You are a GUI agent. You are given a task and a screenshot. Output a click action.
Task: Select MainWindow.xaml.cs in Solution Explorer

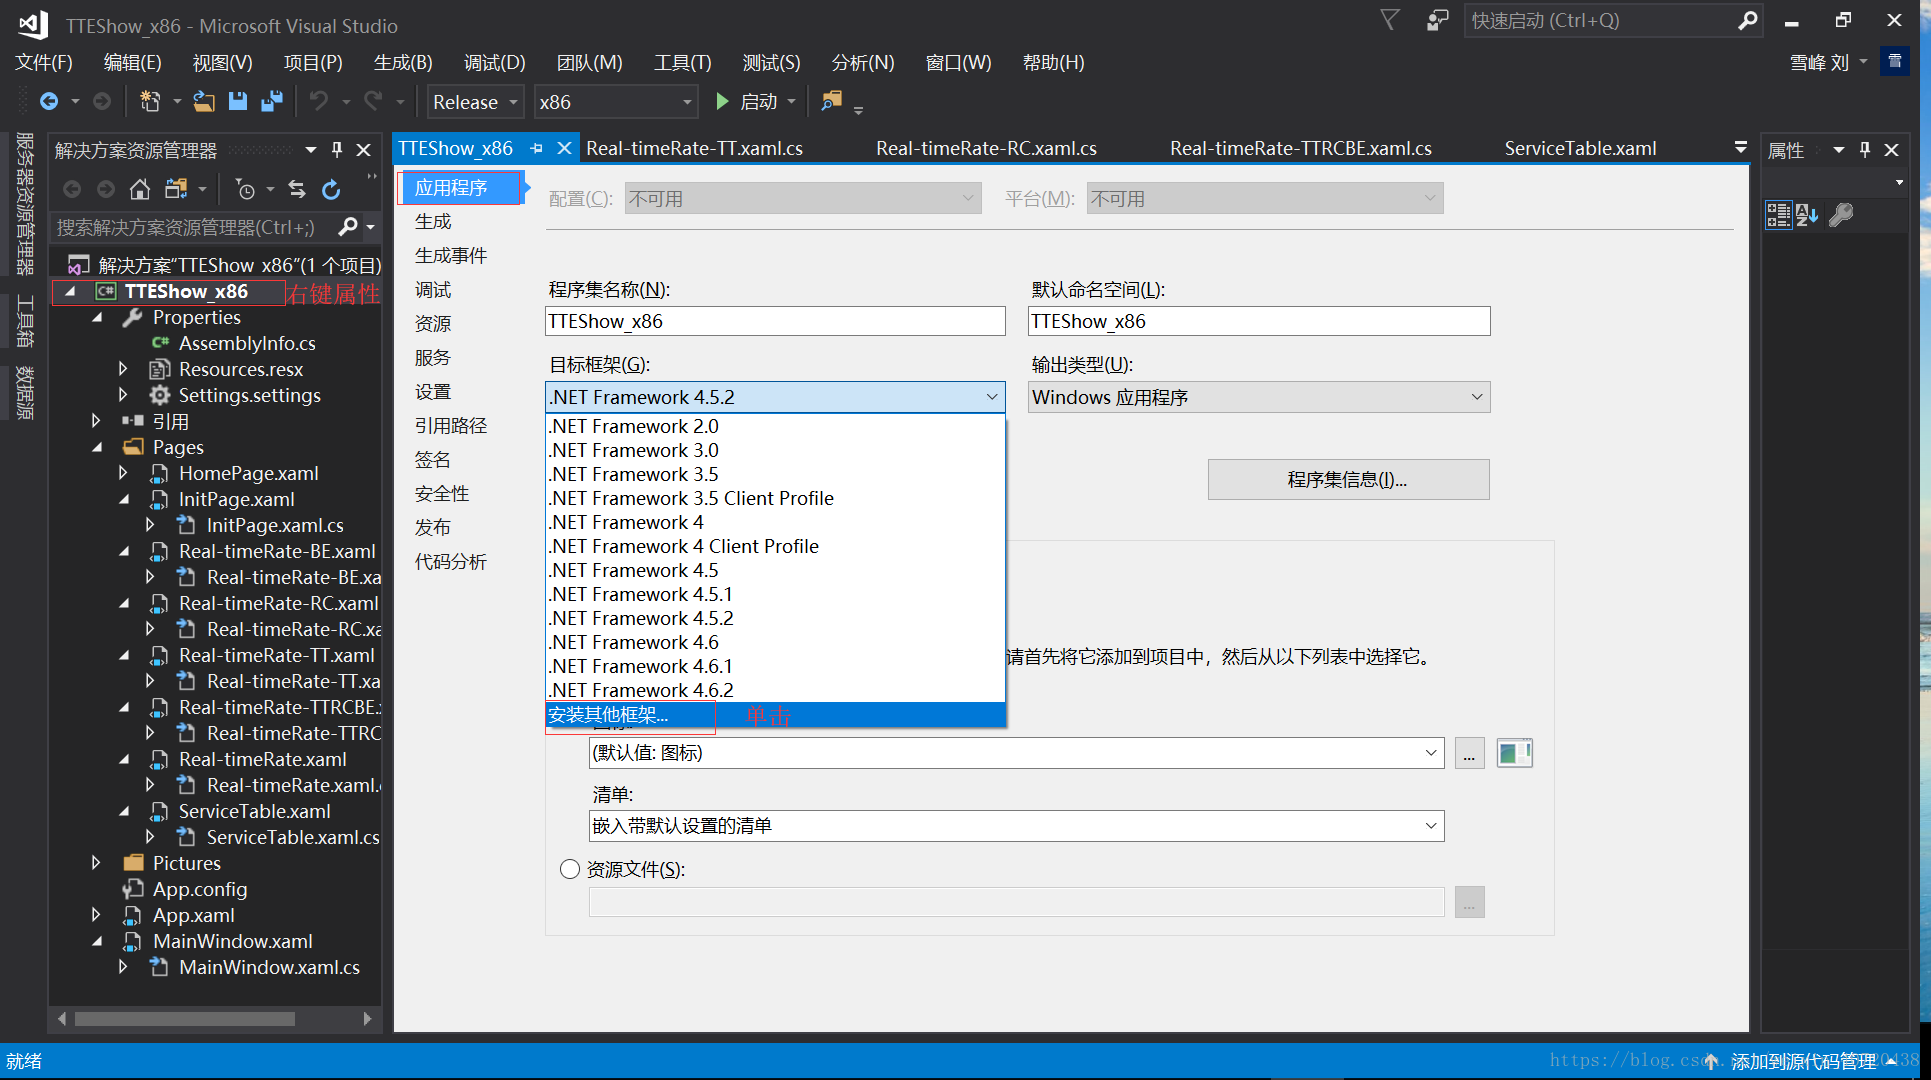(269, 967)
